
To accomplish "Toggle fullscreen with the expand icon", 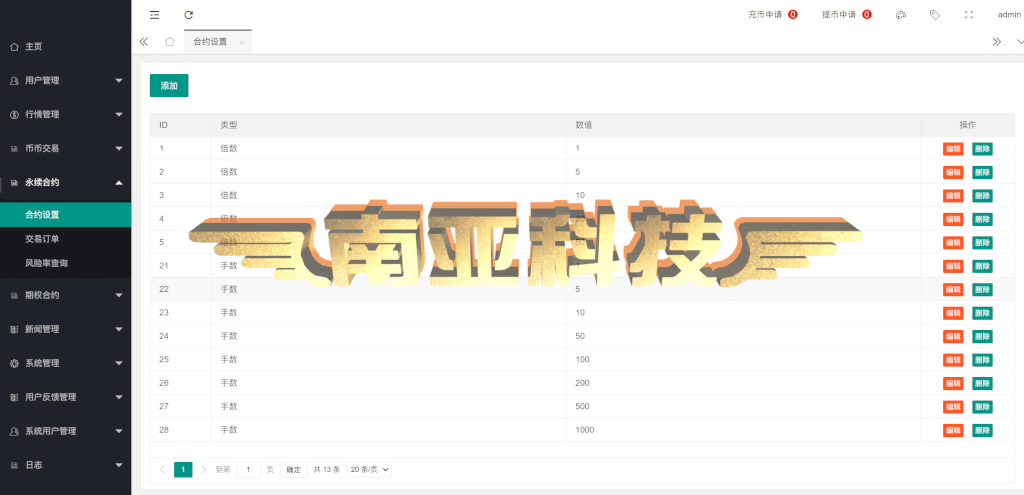I will pyautogui.click(x=969, y=14).
